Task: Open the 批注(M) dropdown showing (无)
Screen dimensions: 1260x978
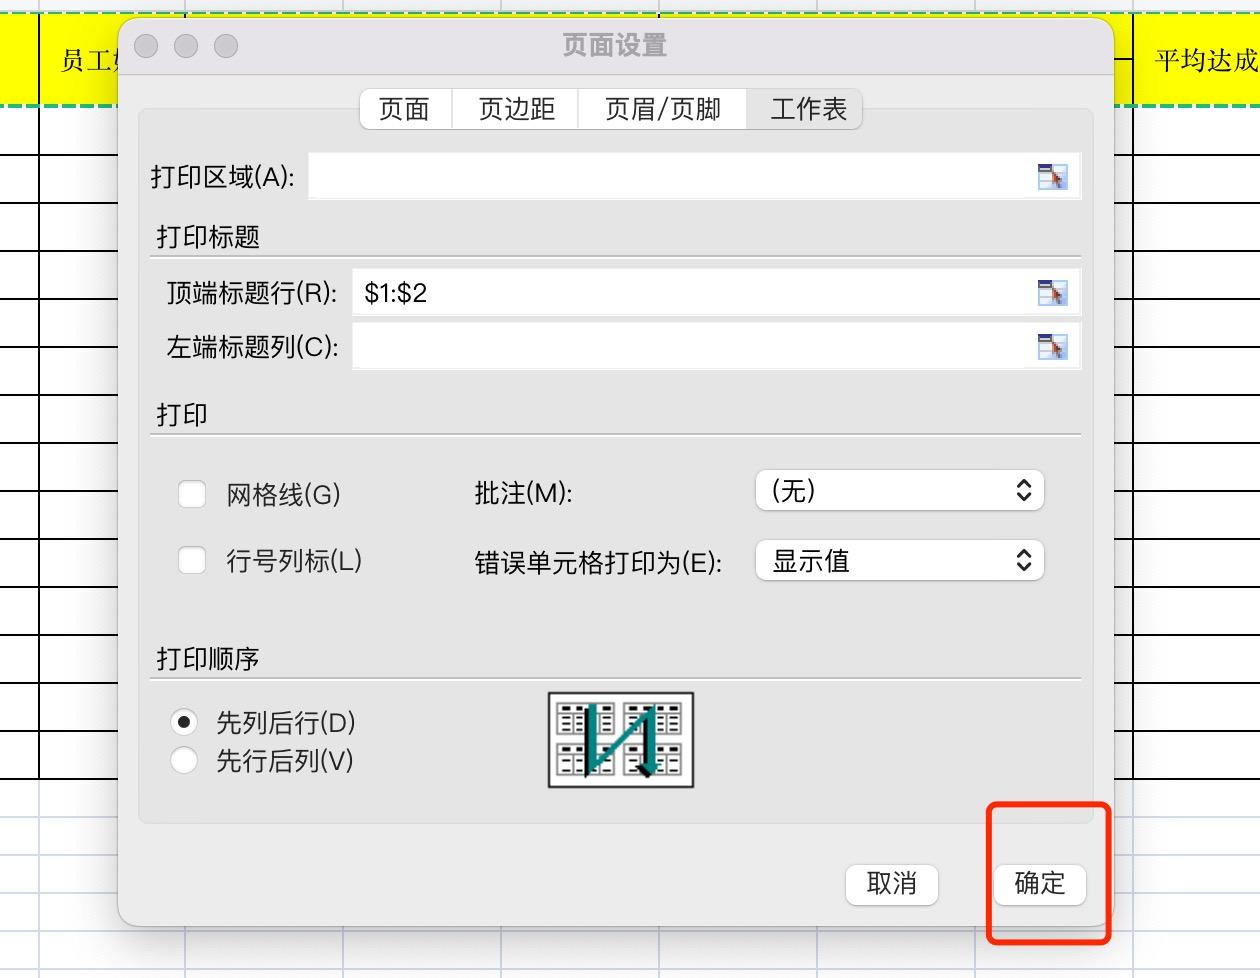Action: (x=900, y=491)
